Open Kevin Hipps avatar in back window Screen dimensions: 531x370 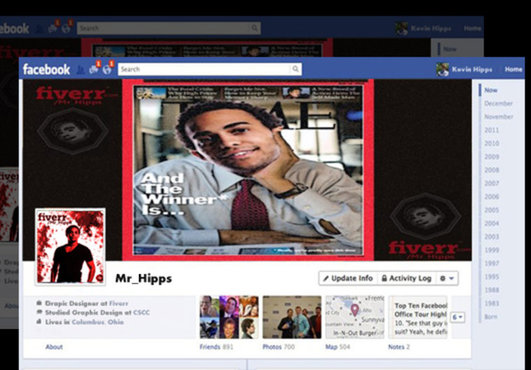[402, 28]
